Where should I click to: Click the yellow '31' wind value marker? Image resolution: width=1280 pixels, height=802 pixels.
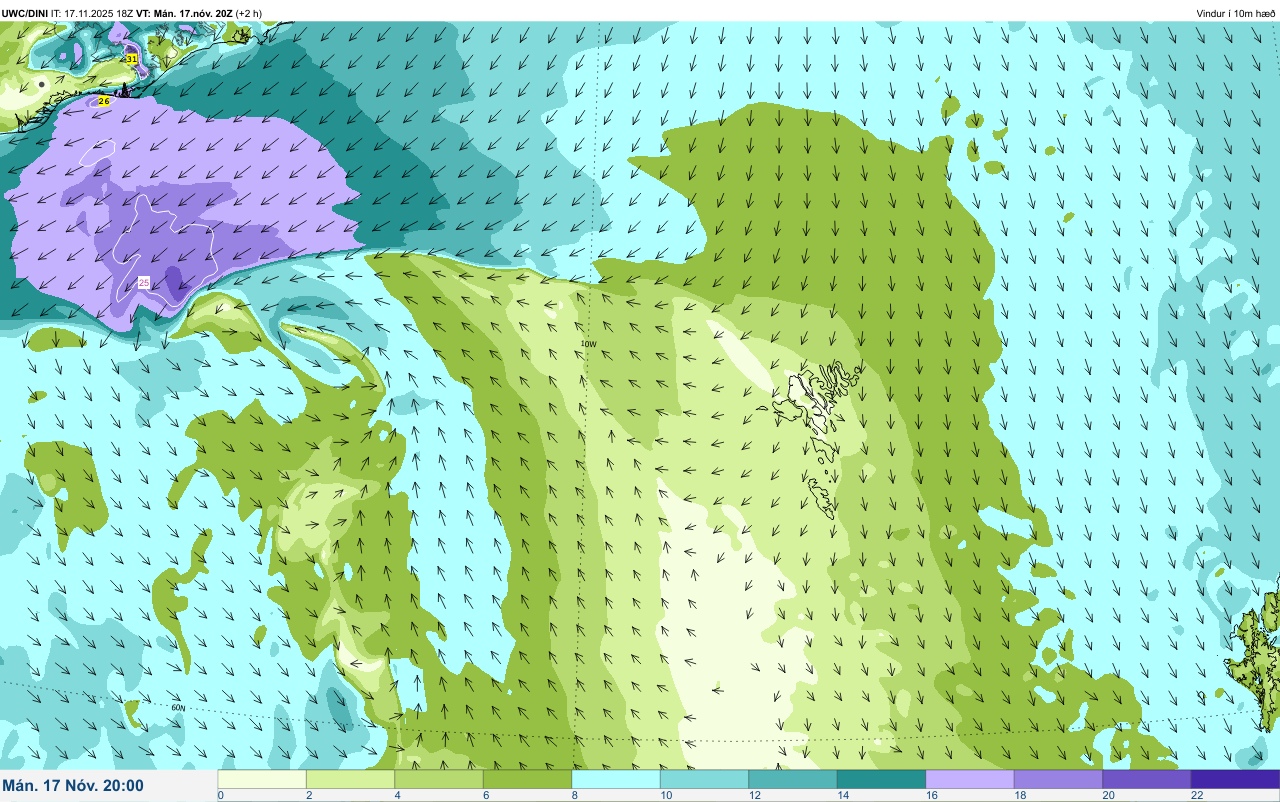coord(131,59)
